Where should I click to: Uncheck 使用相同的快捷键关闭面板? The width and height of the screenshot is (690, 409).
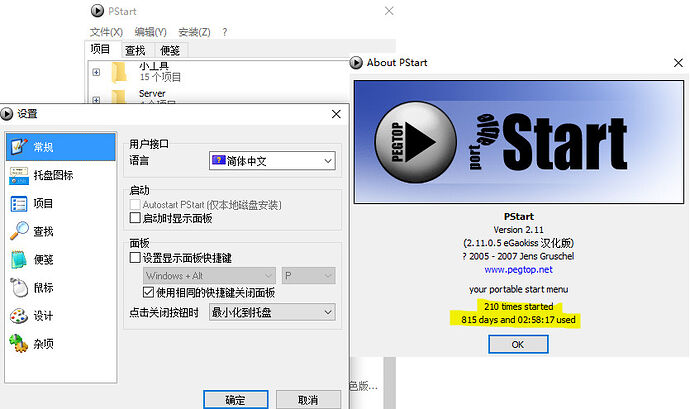[148, 292]
